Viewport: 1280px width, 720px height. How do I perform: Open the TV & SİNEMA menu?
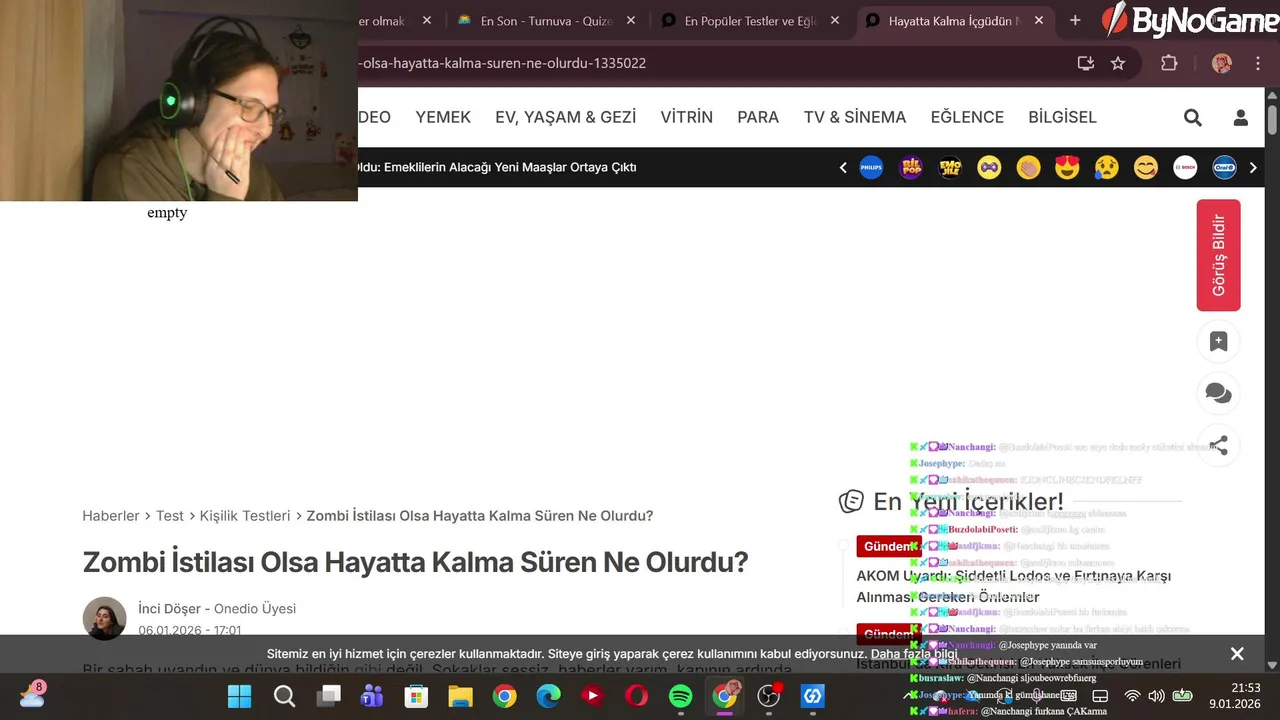pos(855,117)
